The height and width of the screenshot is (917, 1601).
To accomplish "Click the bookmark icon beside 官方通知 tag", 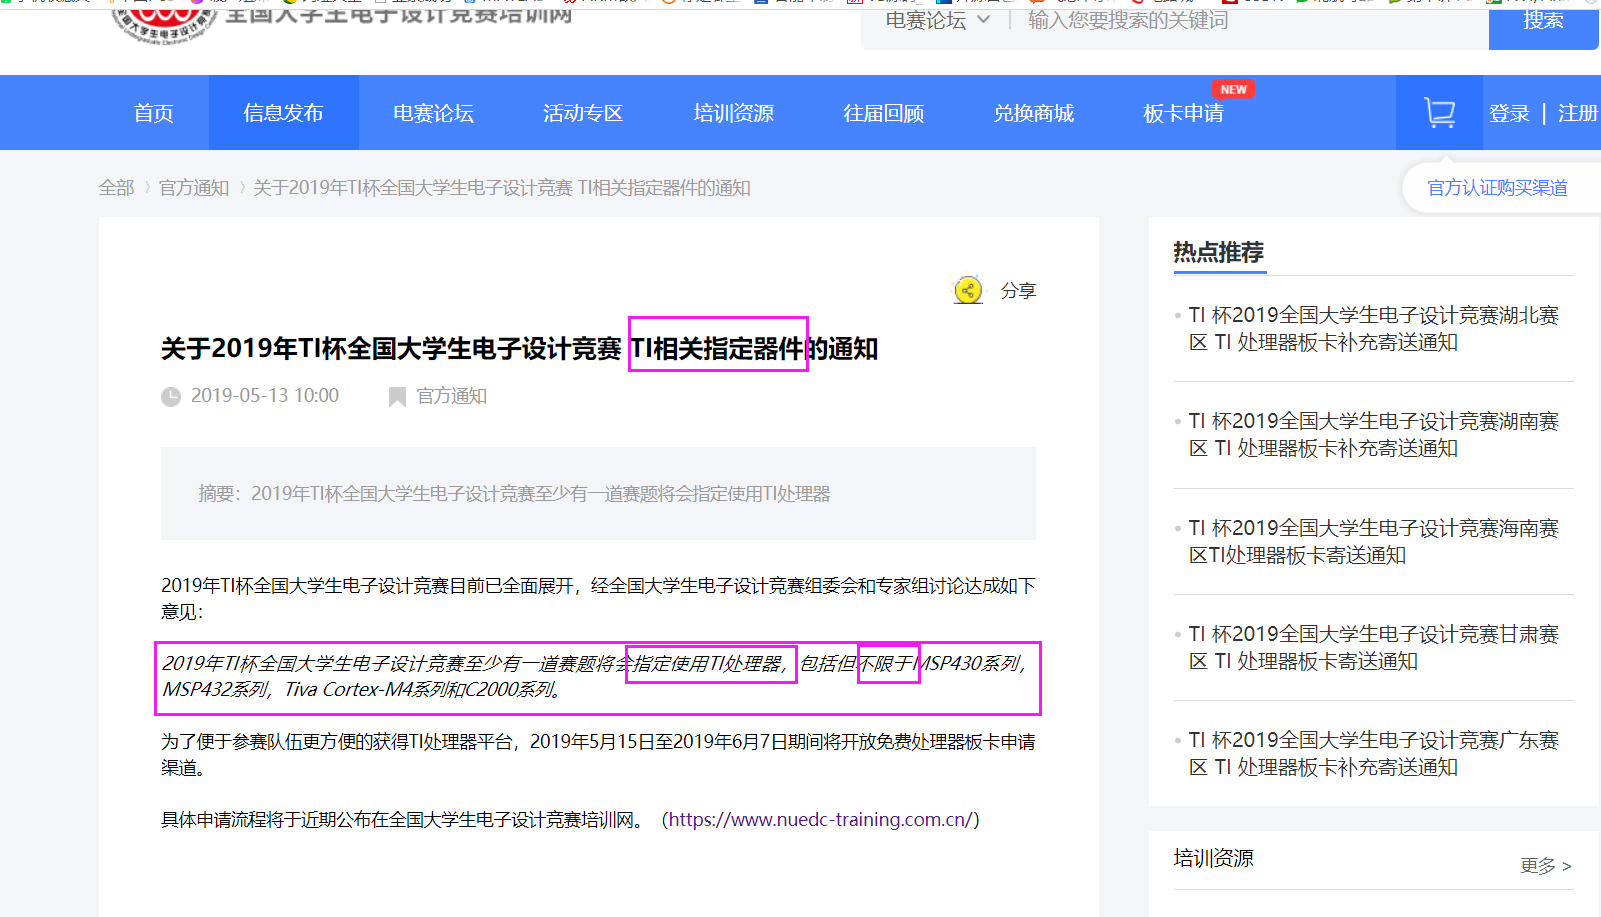I will [397, 397].
